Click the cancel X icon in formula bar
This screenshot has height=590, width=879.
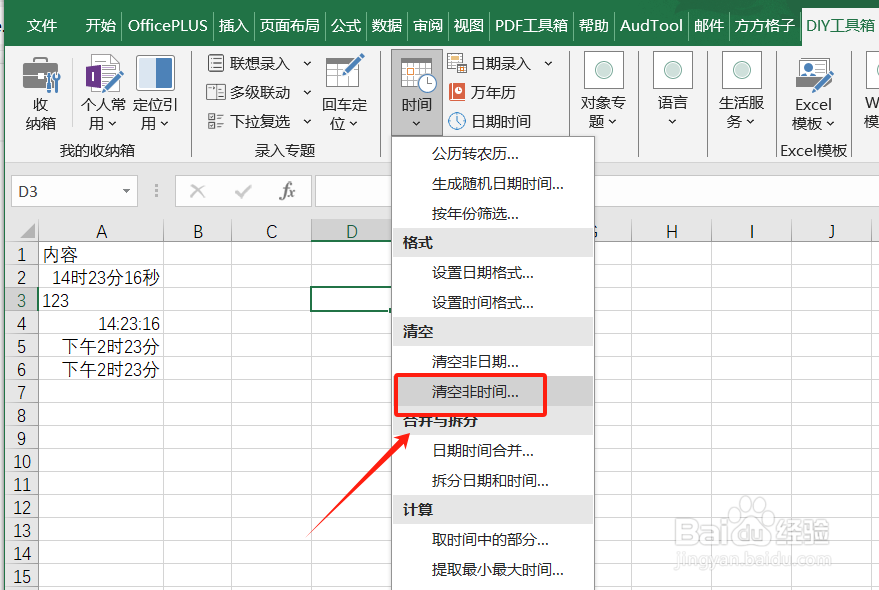click(x=197, y=191)
